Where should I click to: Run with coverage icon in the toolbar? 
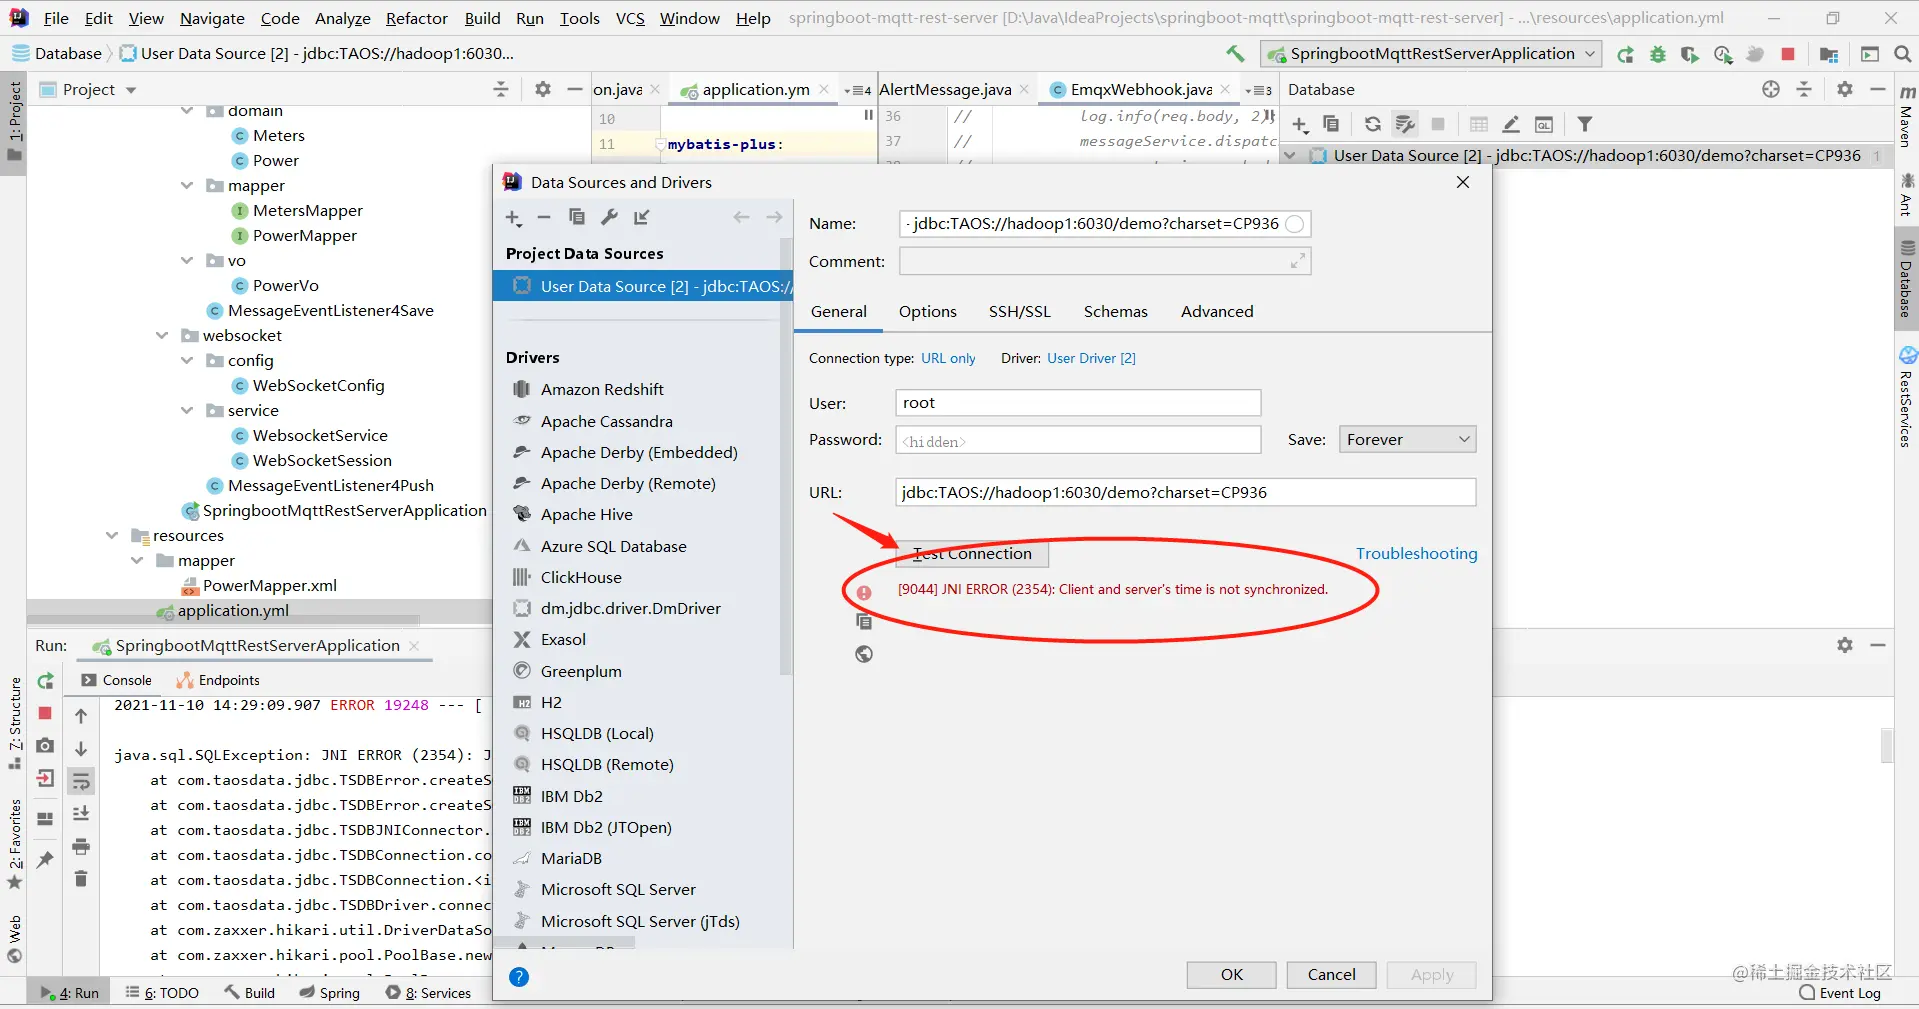[1690, 54]
